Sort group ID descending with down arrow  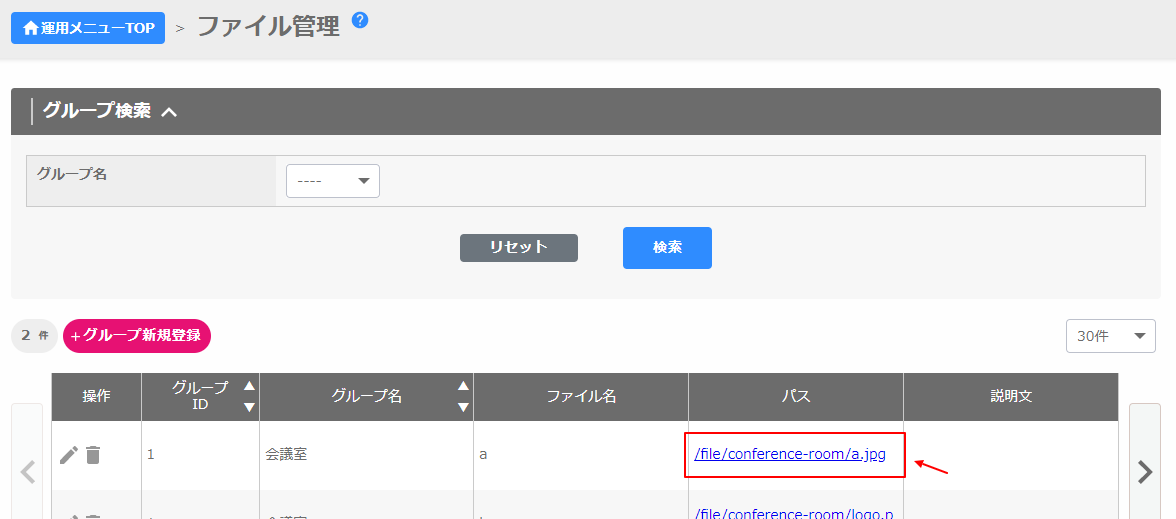249,407
